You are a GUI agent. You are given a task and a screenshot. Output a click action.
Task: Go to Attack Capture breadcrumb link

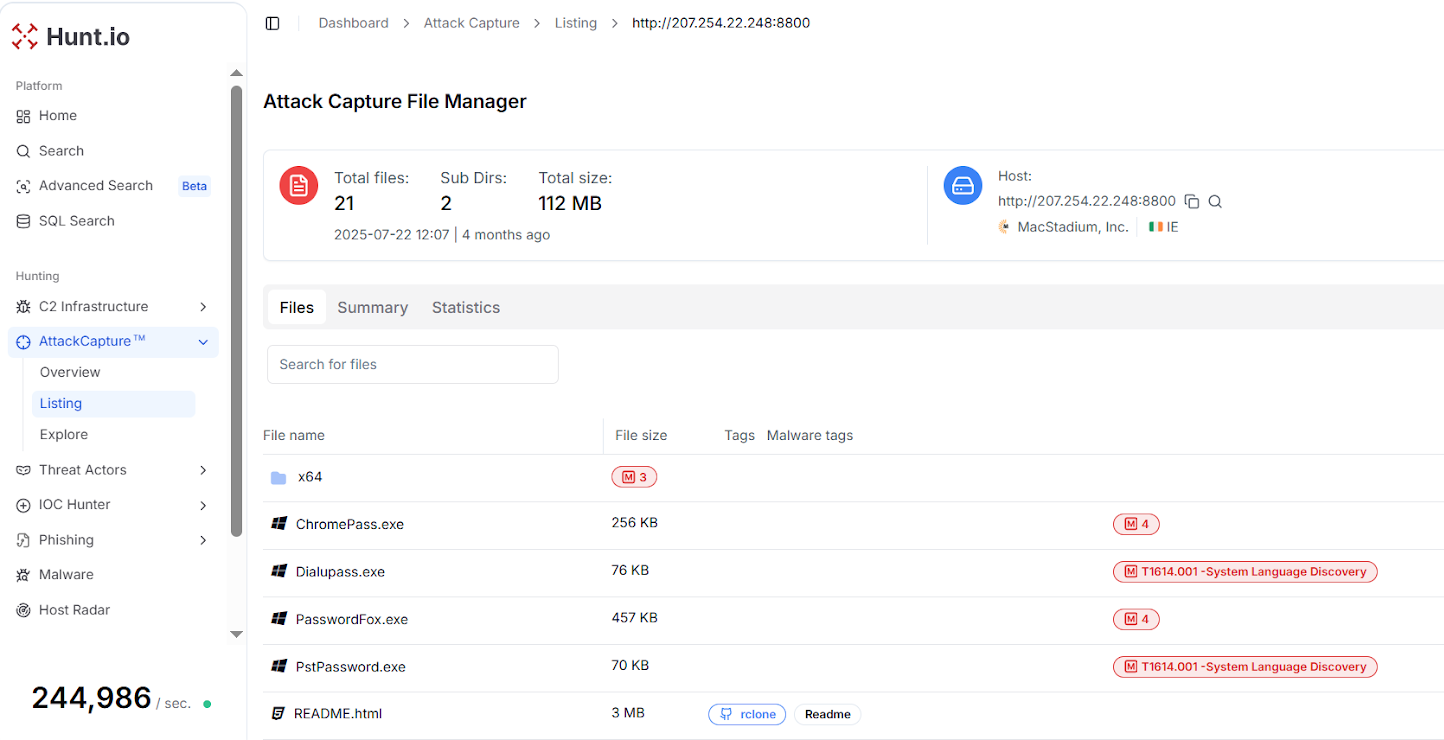(x=471, y=23)
